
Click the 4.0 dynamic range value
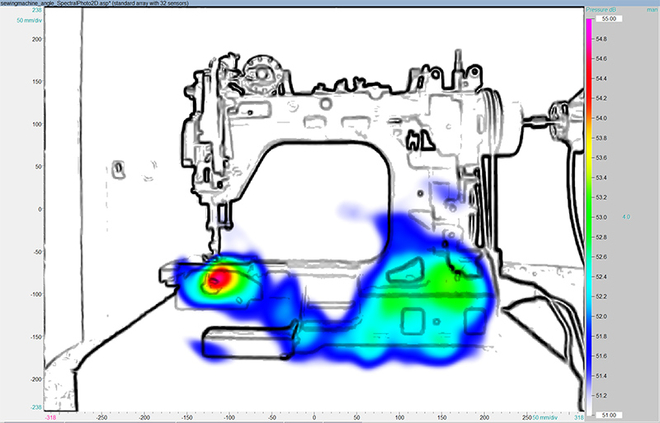[627, 216]
